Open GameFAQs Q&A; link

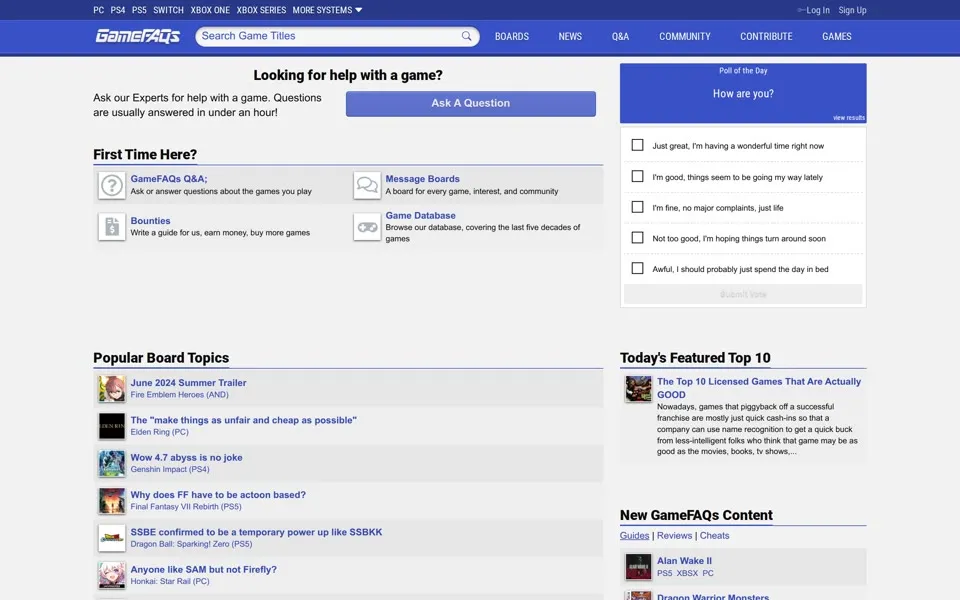tap(168, 179)
